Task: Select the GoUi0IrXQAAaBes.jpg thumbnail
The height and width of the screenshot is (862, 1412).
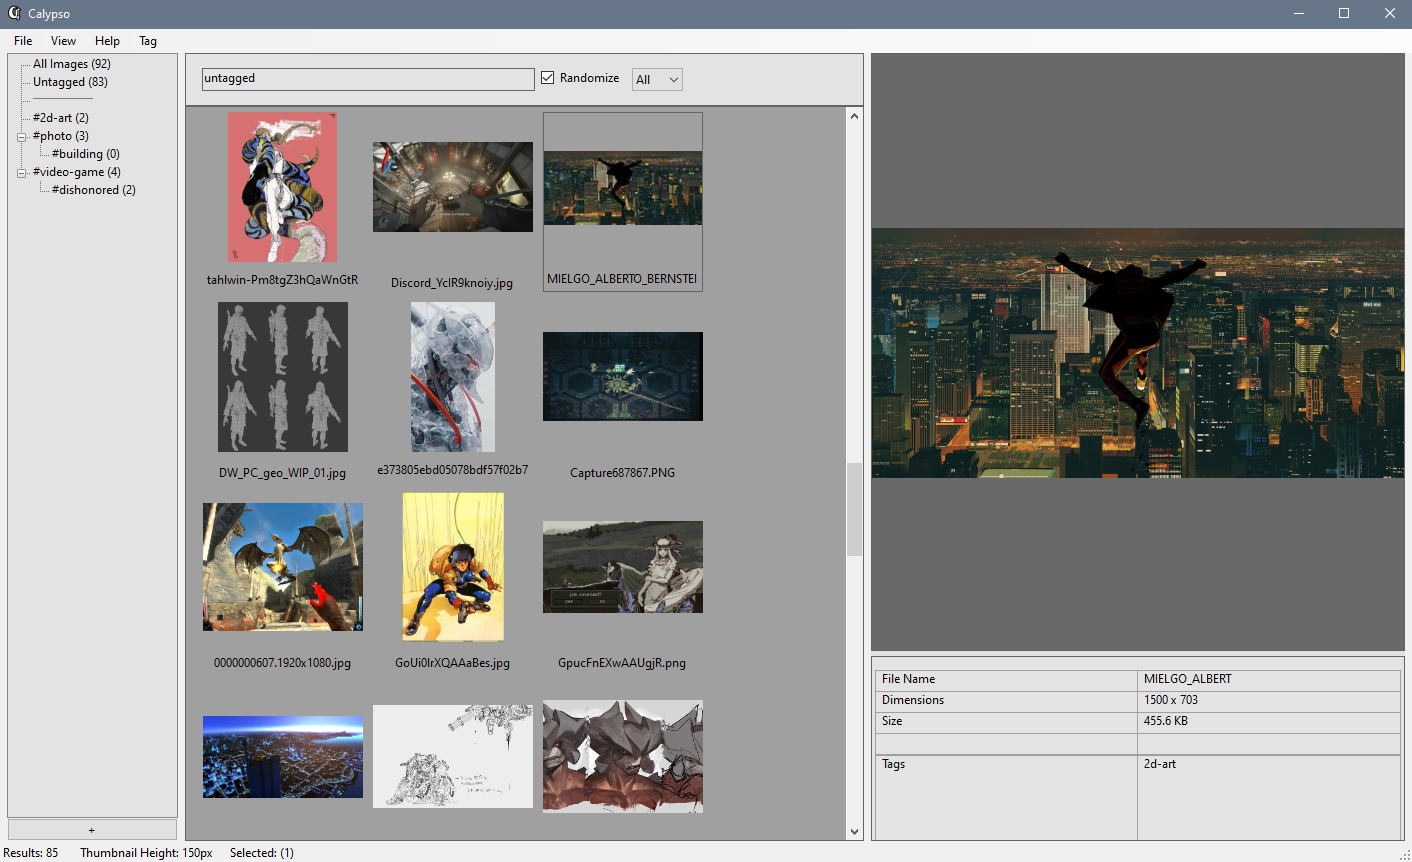Action: pos(452,567)
